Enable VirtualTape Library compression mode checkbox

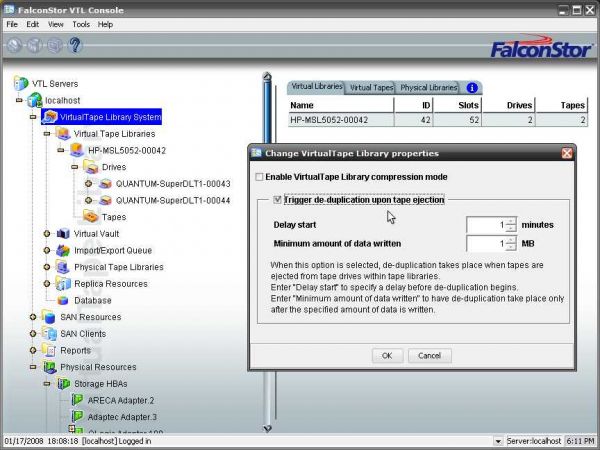click(x=259, y=177)
